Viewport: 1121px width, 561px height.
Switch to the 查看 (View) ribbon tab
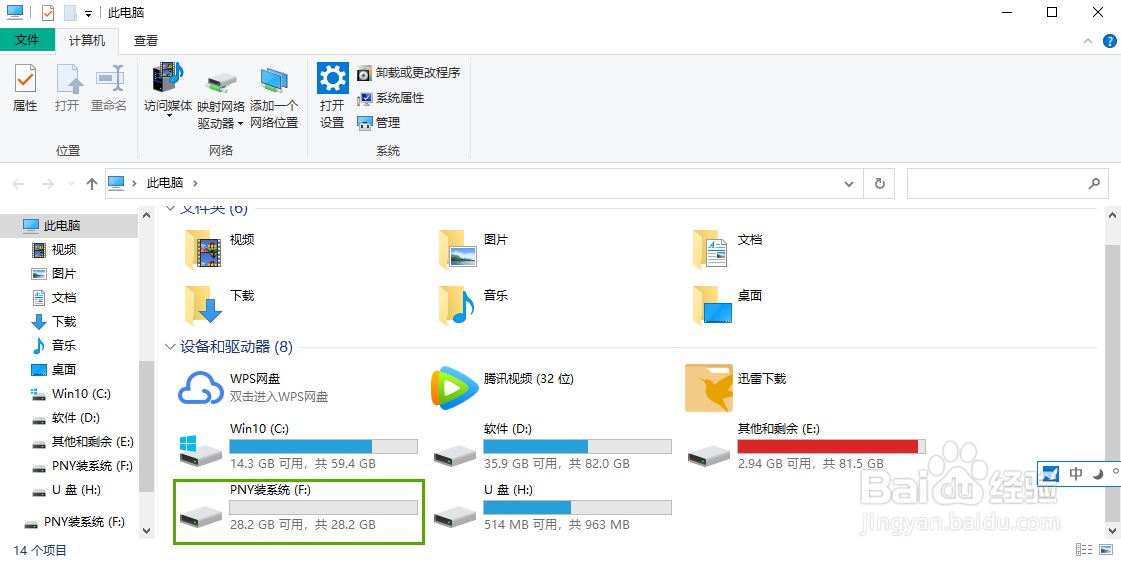pyautogui.click(x=146, y=41)
